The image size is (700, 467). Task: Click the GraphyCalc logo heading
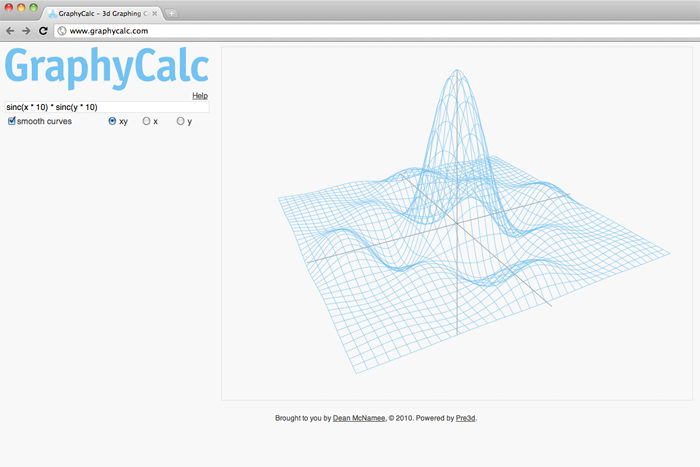coord(107,67)
